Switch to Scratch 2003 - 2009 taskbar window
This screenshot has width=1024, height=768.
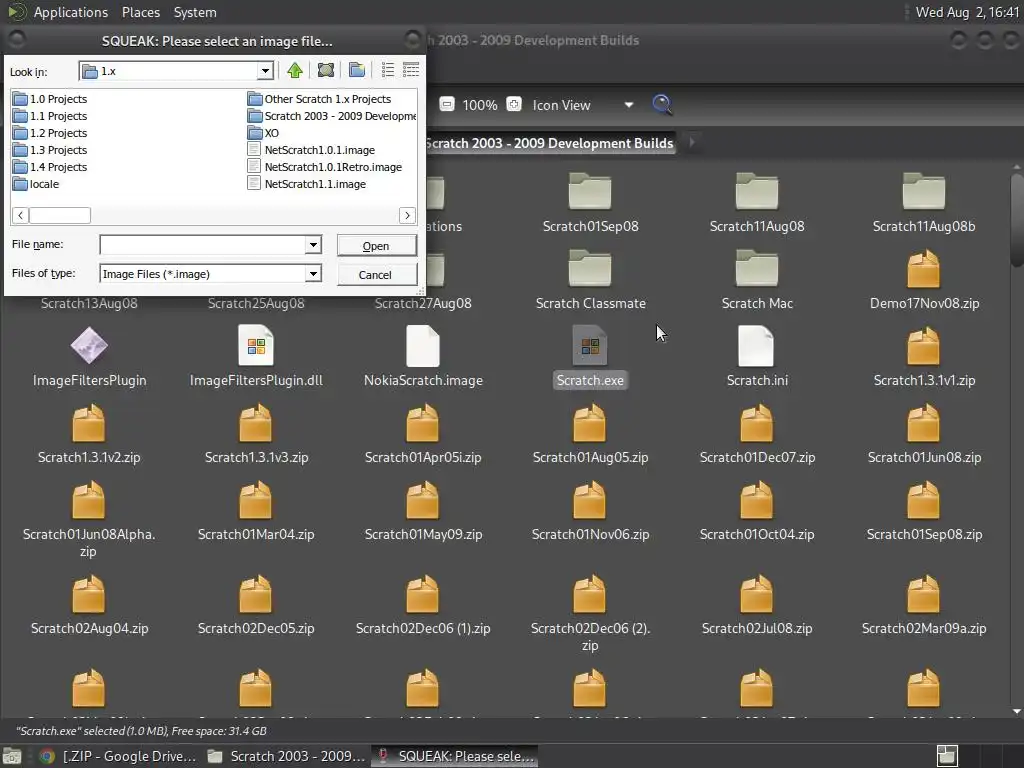tap(287, 756)
